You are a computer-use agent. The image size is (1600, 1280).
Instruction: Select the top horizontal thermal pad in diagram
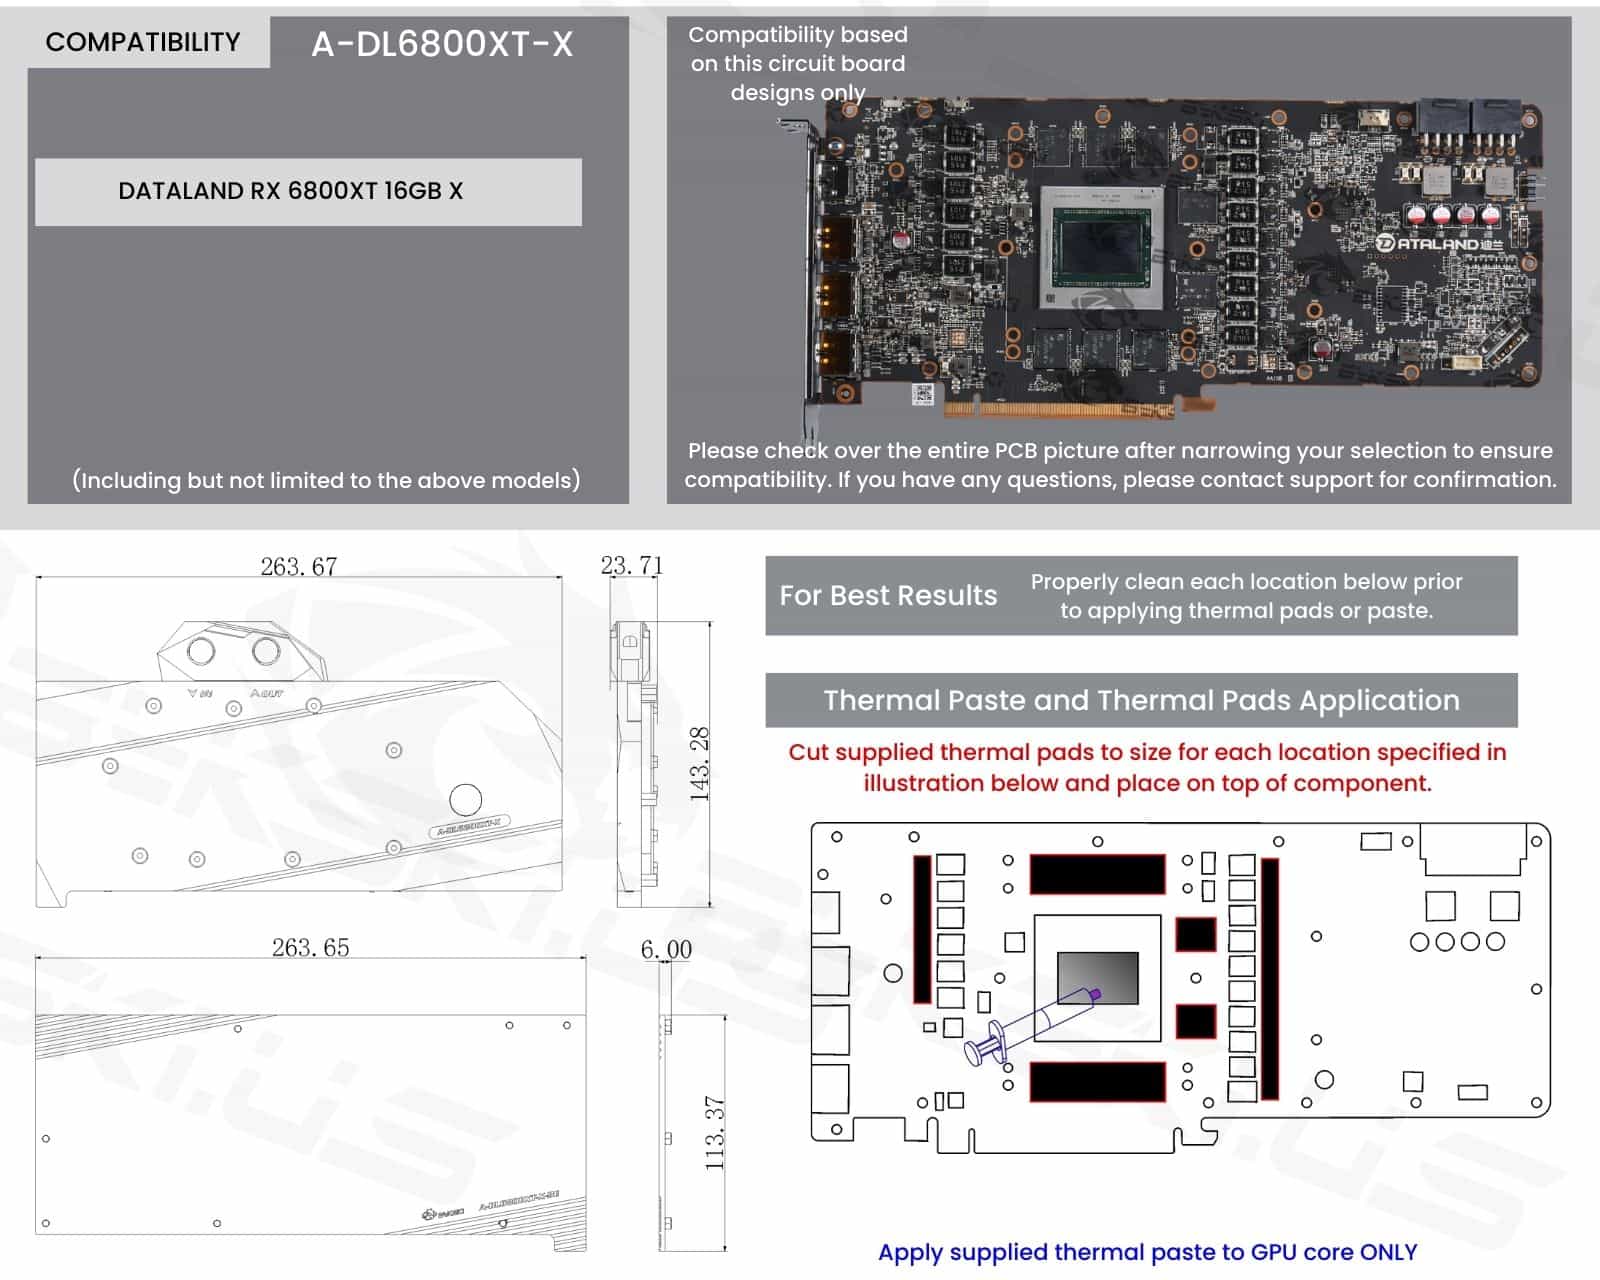pos(1097,874)
